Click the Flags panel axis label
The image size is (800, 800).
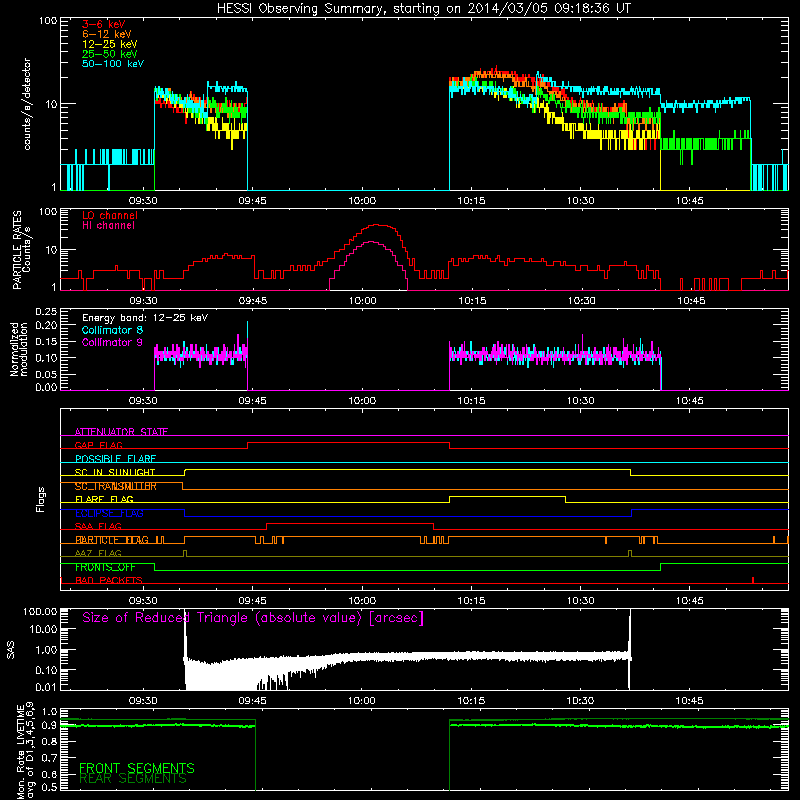[x=40, y=499]
